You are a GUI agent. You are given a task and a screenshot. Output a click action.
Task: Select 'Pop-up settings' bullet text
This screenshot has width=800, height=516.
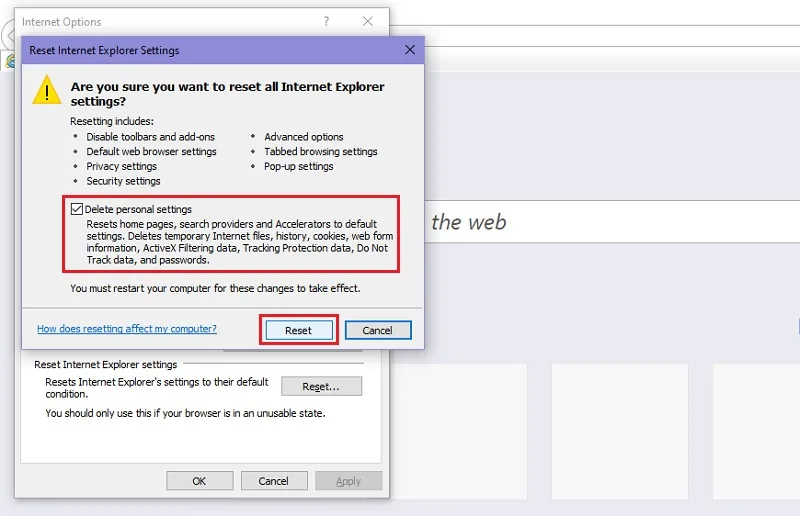[x=298, y=166]
